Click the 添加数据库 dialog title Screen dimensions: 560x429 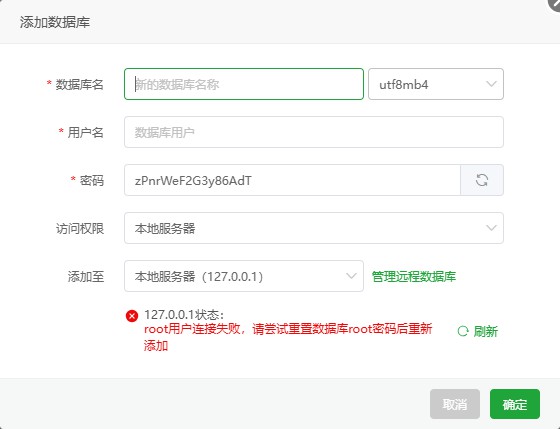(x=55, y=22)
